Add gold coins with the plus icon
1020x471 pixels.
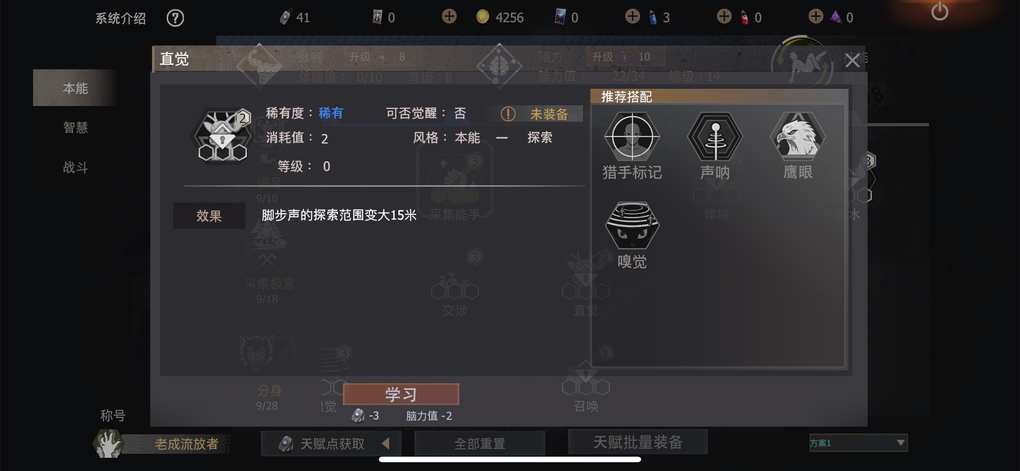coord(449,16)
